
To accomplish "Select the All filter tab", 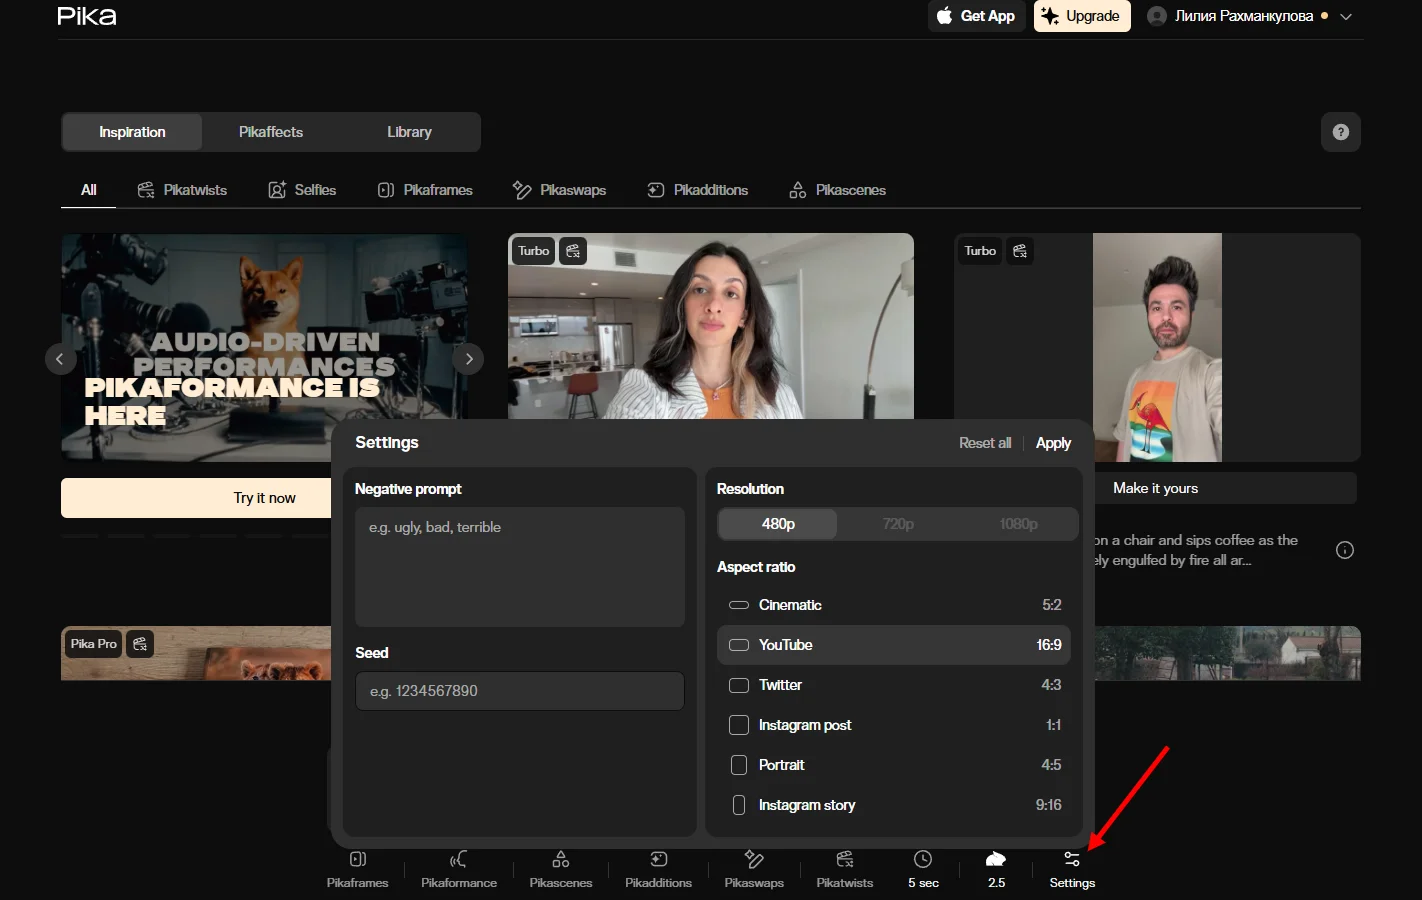I will coord(89,190).
